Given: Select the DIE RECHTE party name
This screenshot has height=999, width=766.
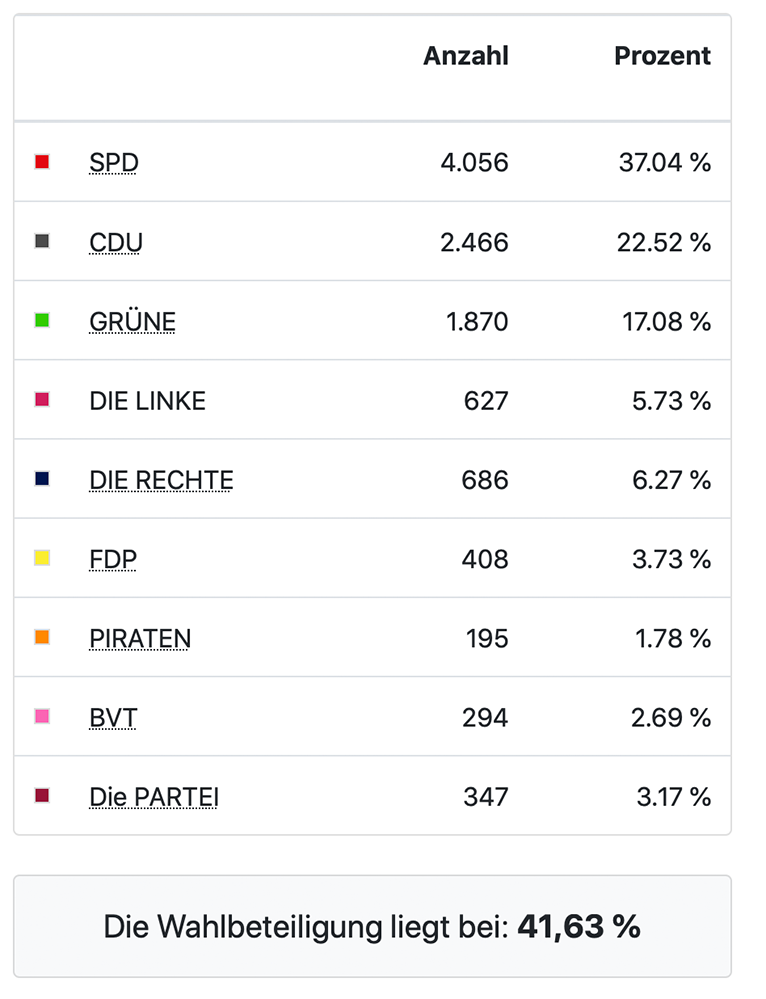Looking at the screenshot, I should click(x=161, y=481).
